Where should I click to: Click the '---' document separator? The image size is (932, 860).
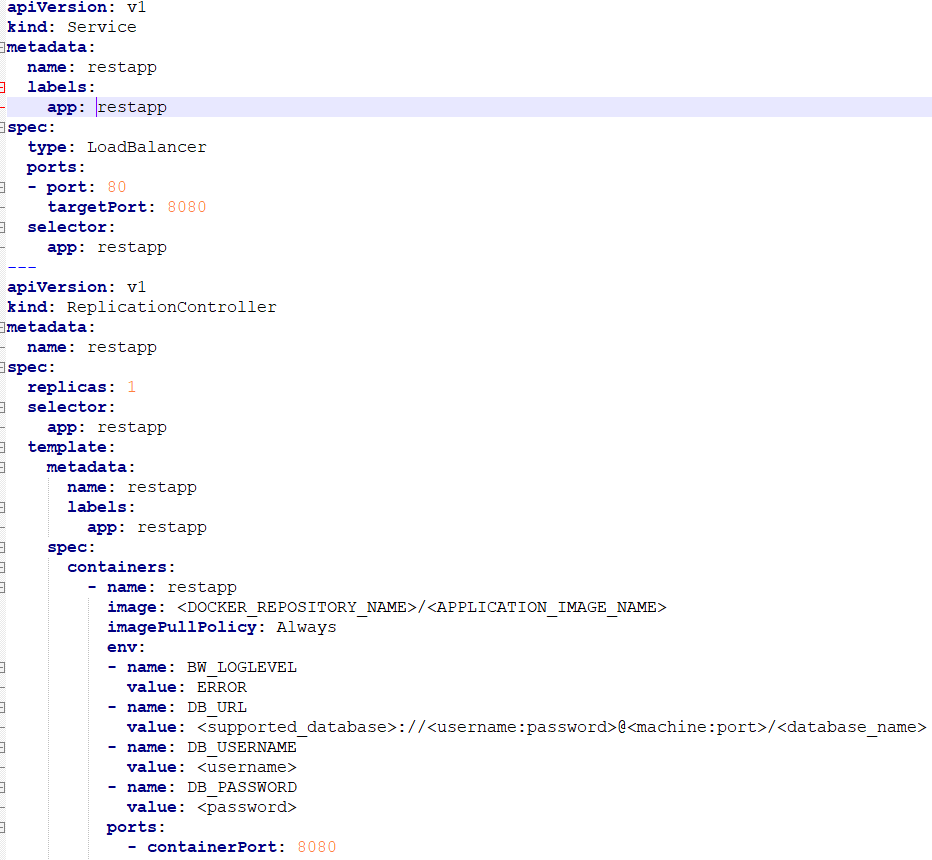coord(22,267)
